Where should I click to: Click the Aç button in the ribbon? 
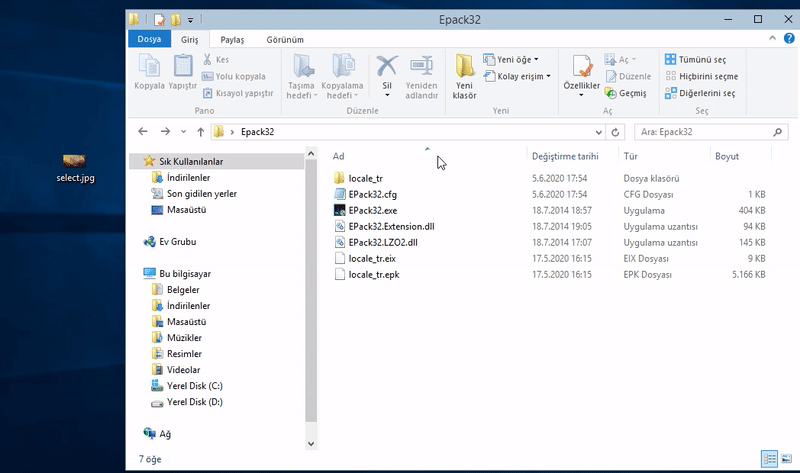point(620,59)
